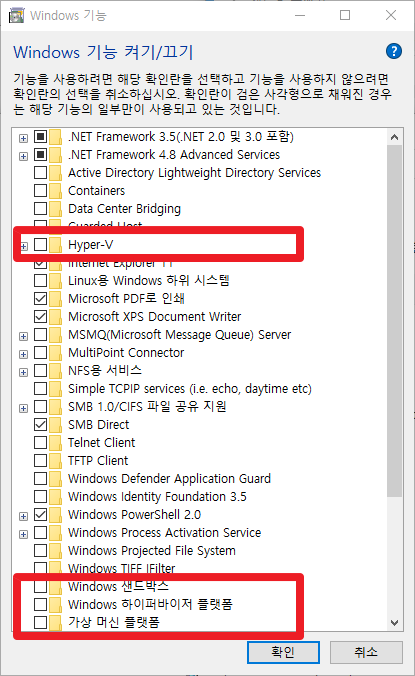Check Windows Defender Application Guard checkbox

click(41, 479)
